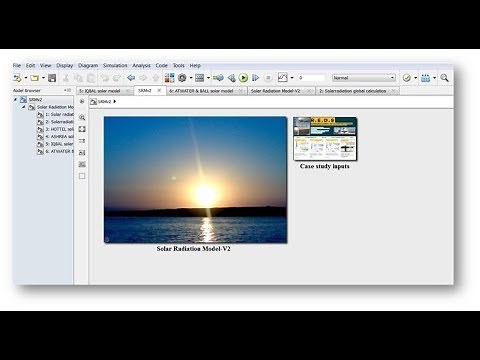Click the Copy toolbar icon
Viewport: 480px width, 360px height.
(x=78, y=78)
